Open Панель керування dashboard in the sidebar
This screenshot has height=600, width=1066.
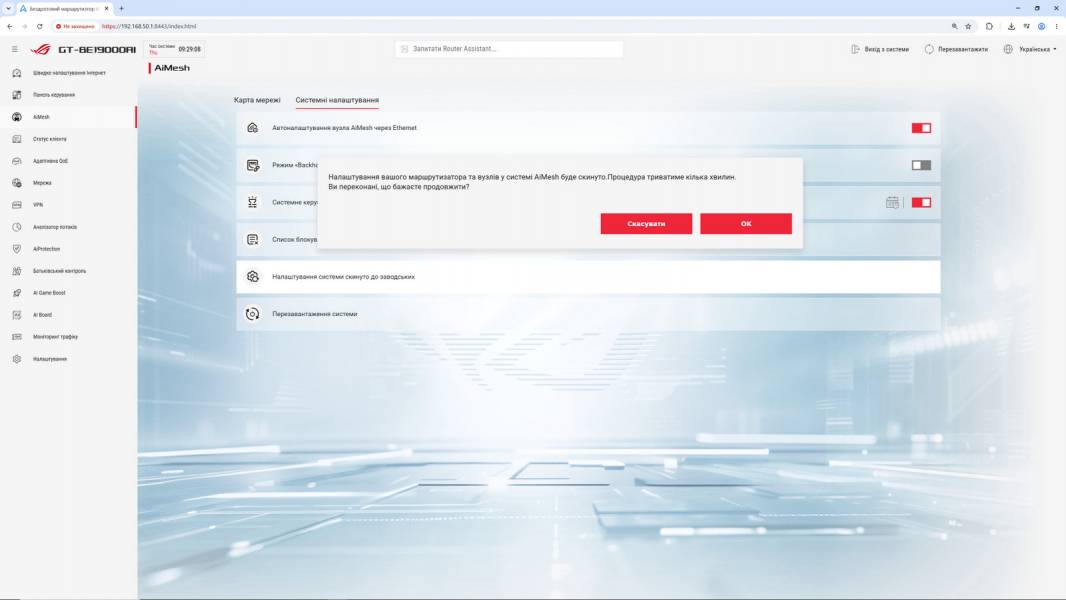69,95
